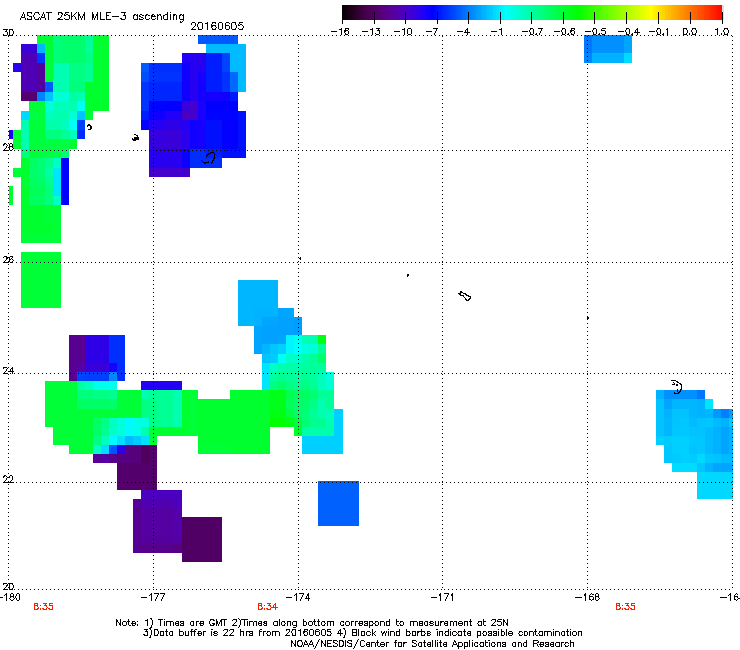The width and height of the screenshot is (740, 650).
Task: Click latitude axis label '24'
Action: 8,371
